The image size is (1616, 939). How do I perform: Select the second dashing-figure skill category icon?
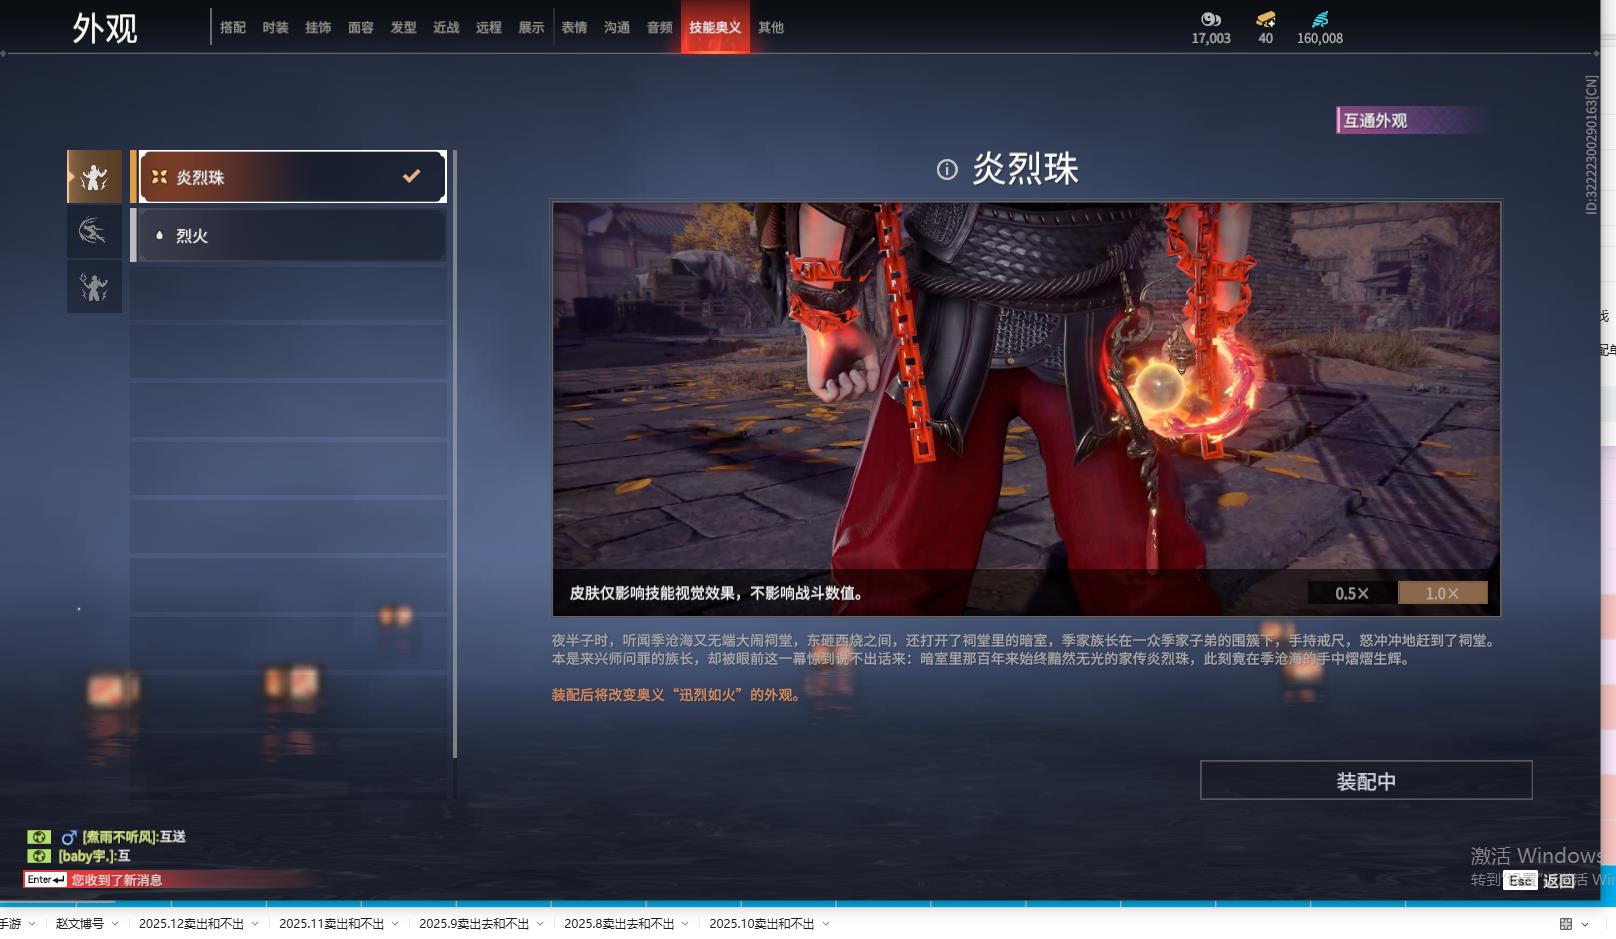(94, 232)
